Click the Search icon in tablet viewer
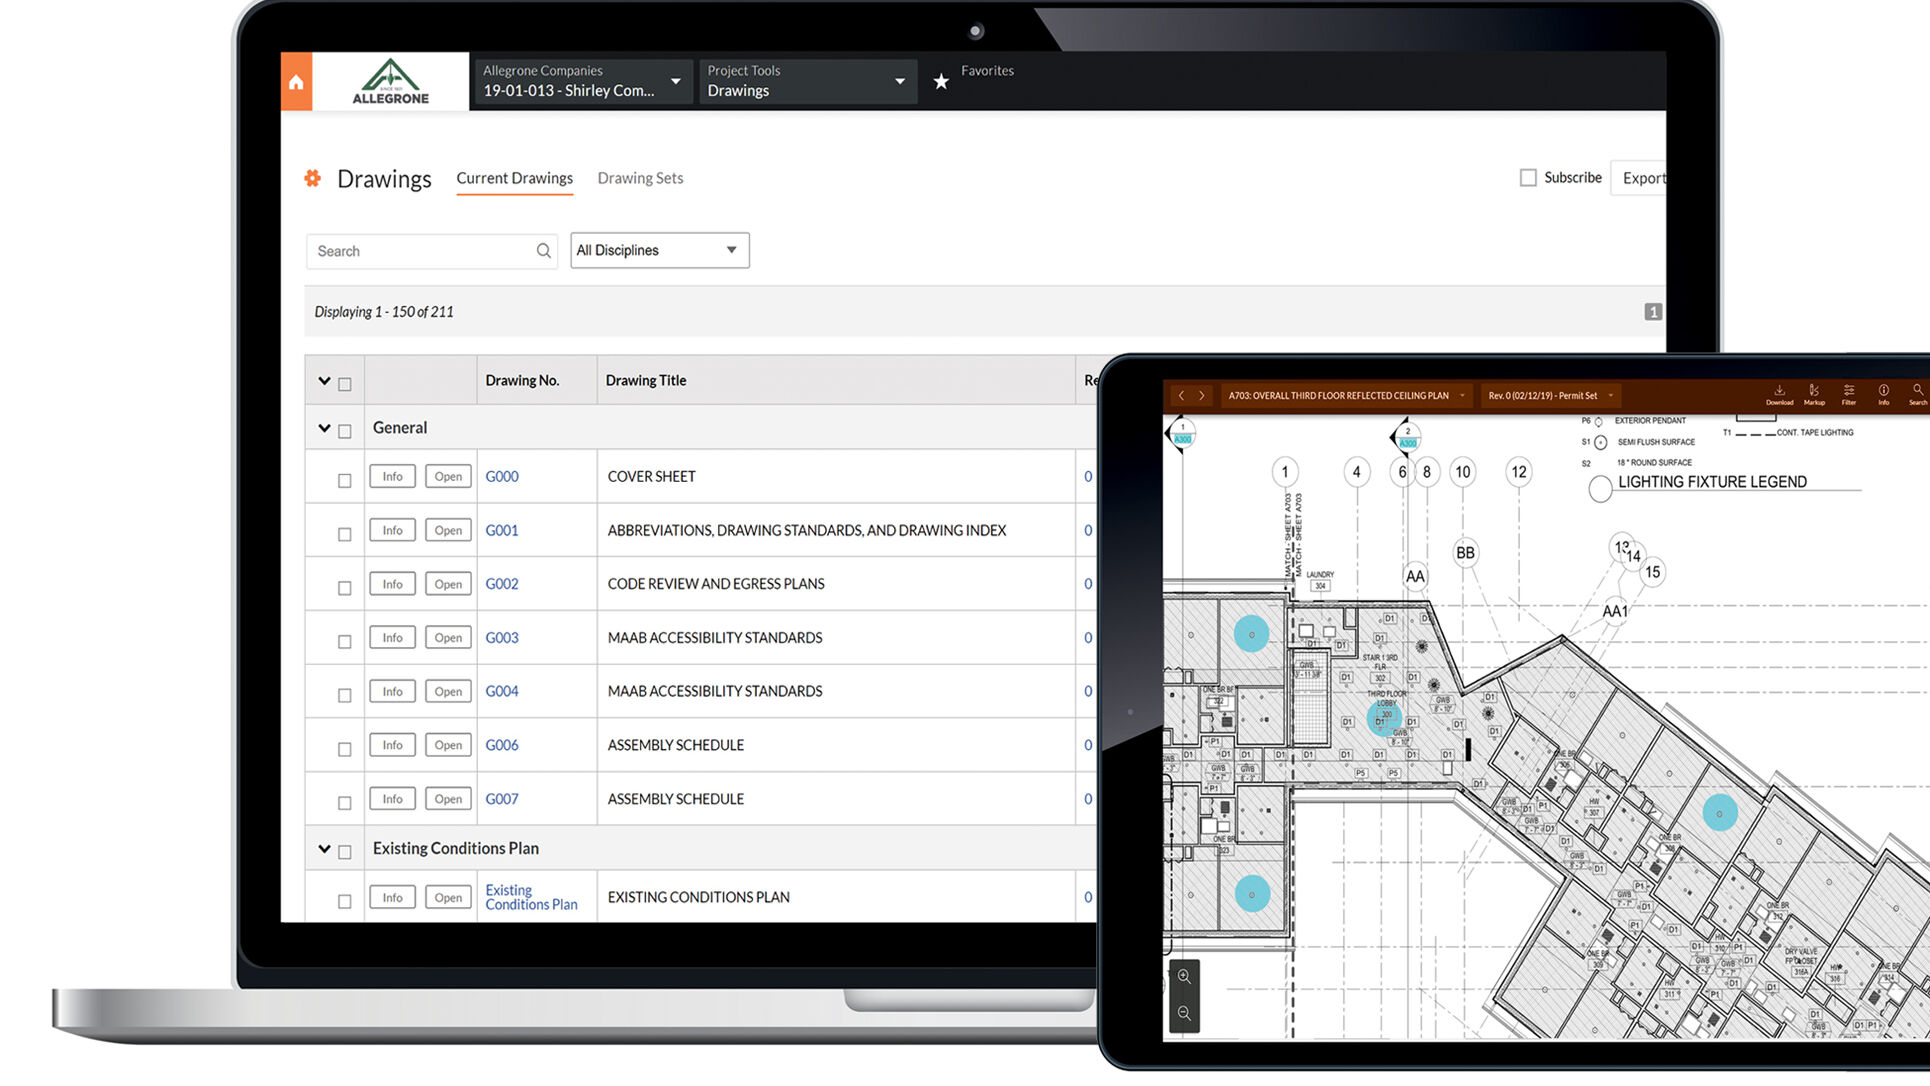 pos(1917,395)
